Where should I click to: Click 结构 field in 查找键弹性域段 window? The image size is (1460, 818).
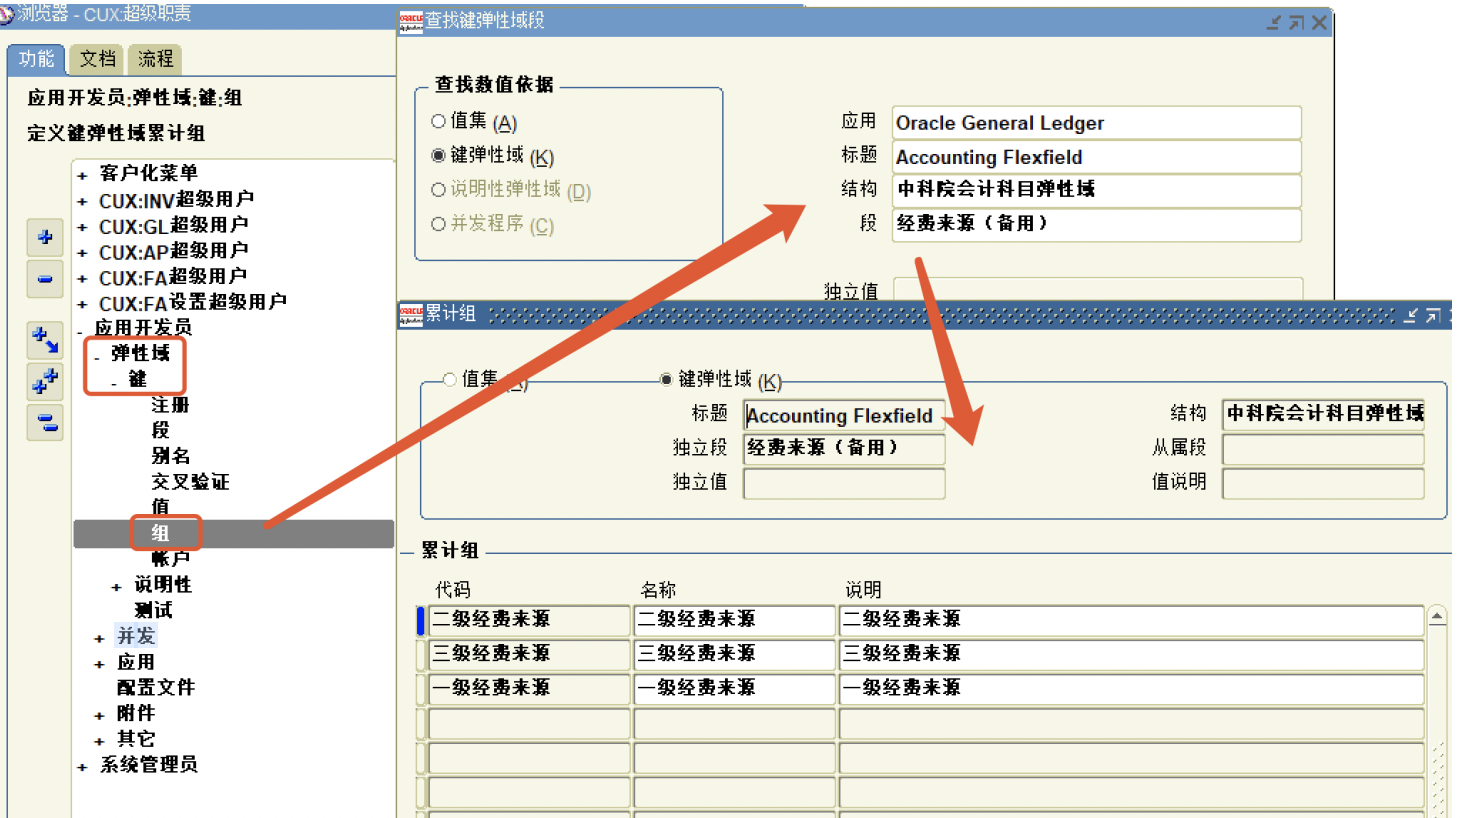point(1097,190)
